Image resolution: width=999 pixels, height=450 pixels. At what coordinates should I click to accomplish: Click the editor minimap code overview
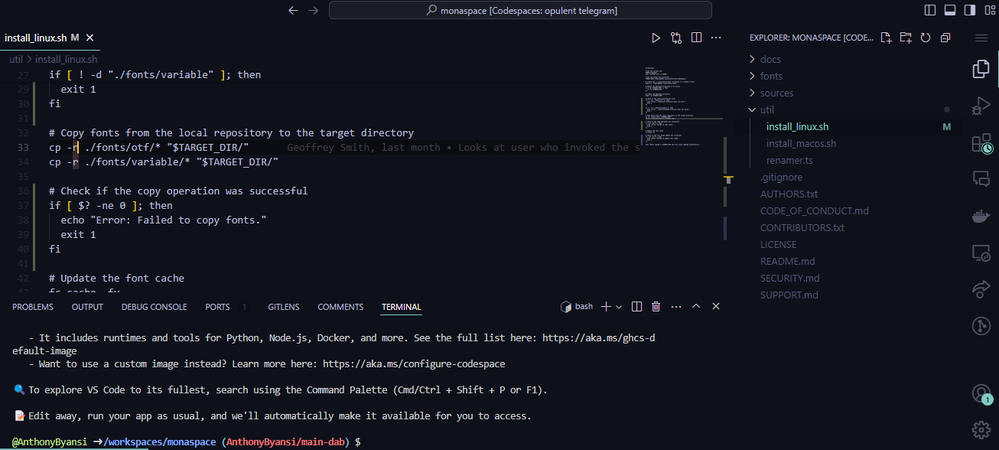tap(680, 108)
